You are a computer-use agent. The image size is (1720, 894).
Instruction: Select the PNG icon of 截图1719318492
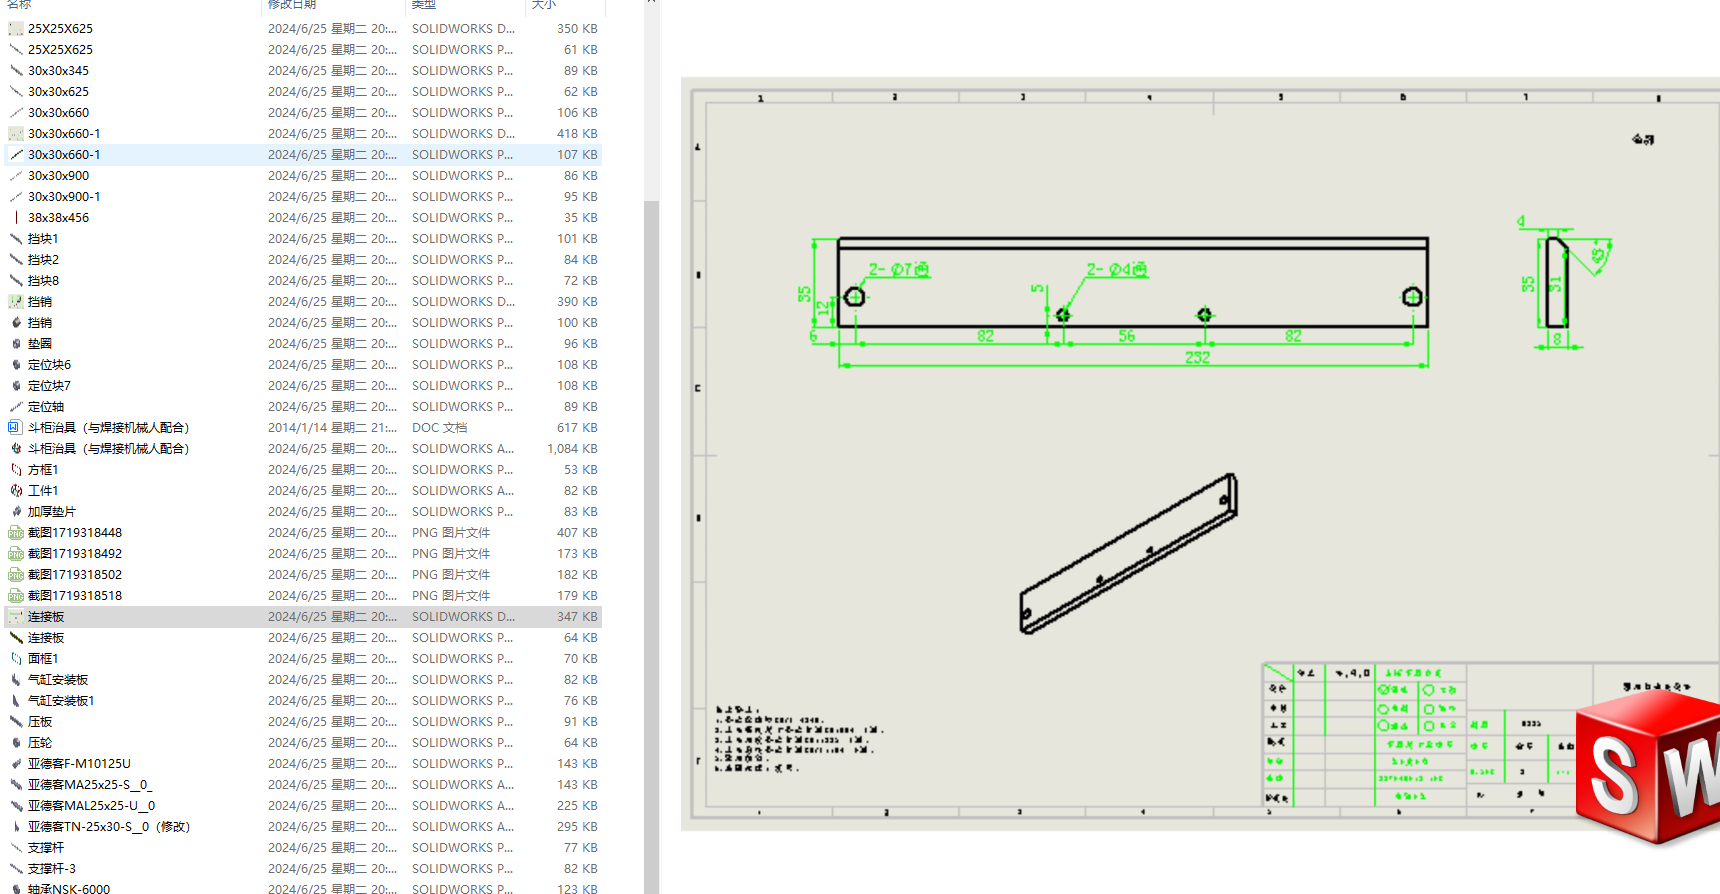pyautogui.click(x=16, y=554)
